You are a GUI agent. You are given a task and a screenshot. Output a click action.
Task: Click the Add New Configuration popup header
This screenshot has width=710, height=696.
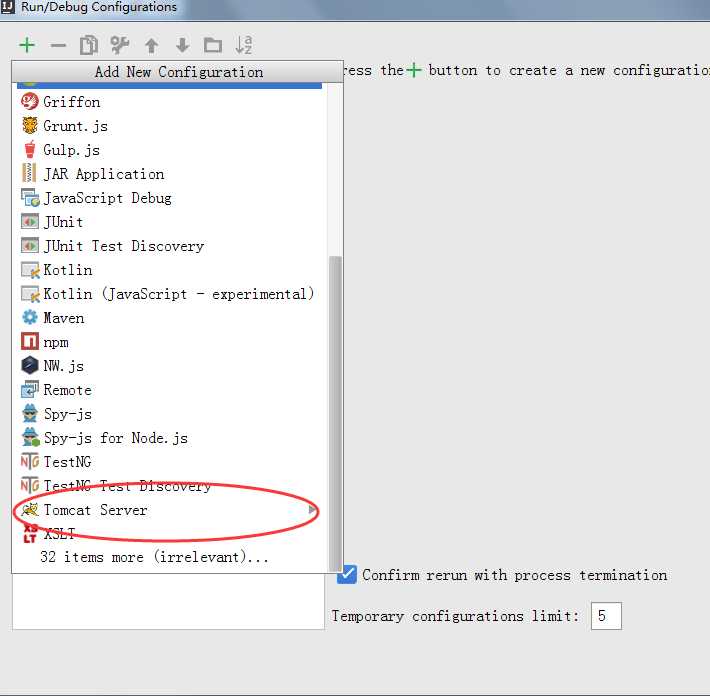tap(178, 72)
